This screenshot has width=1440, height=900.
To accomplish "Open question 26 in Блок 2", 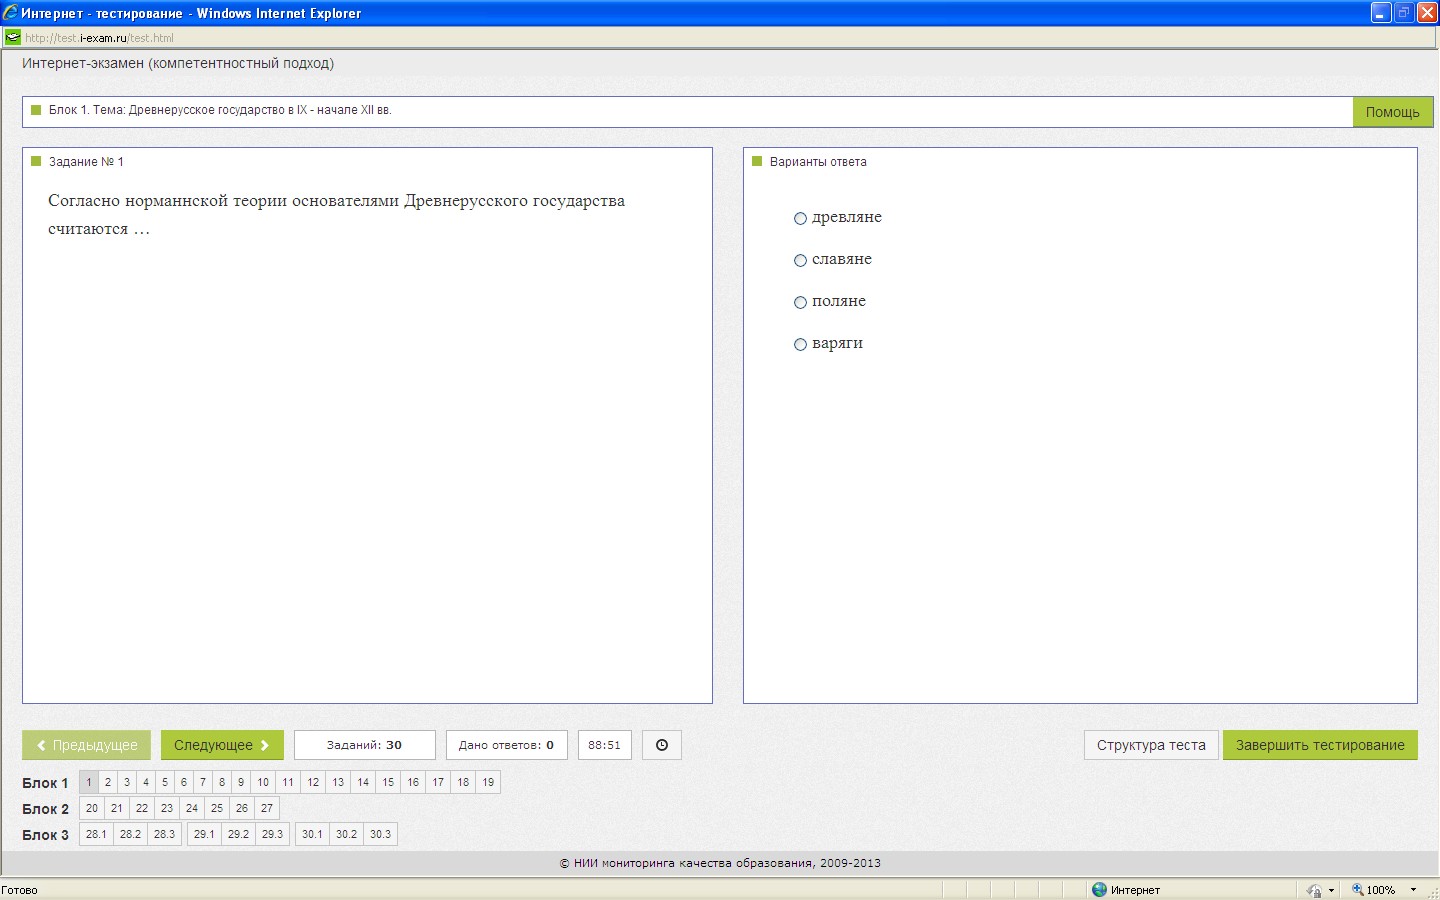I will (x=242, y=808).
